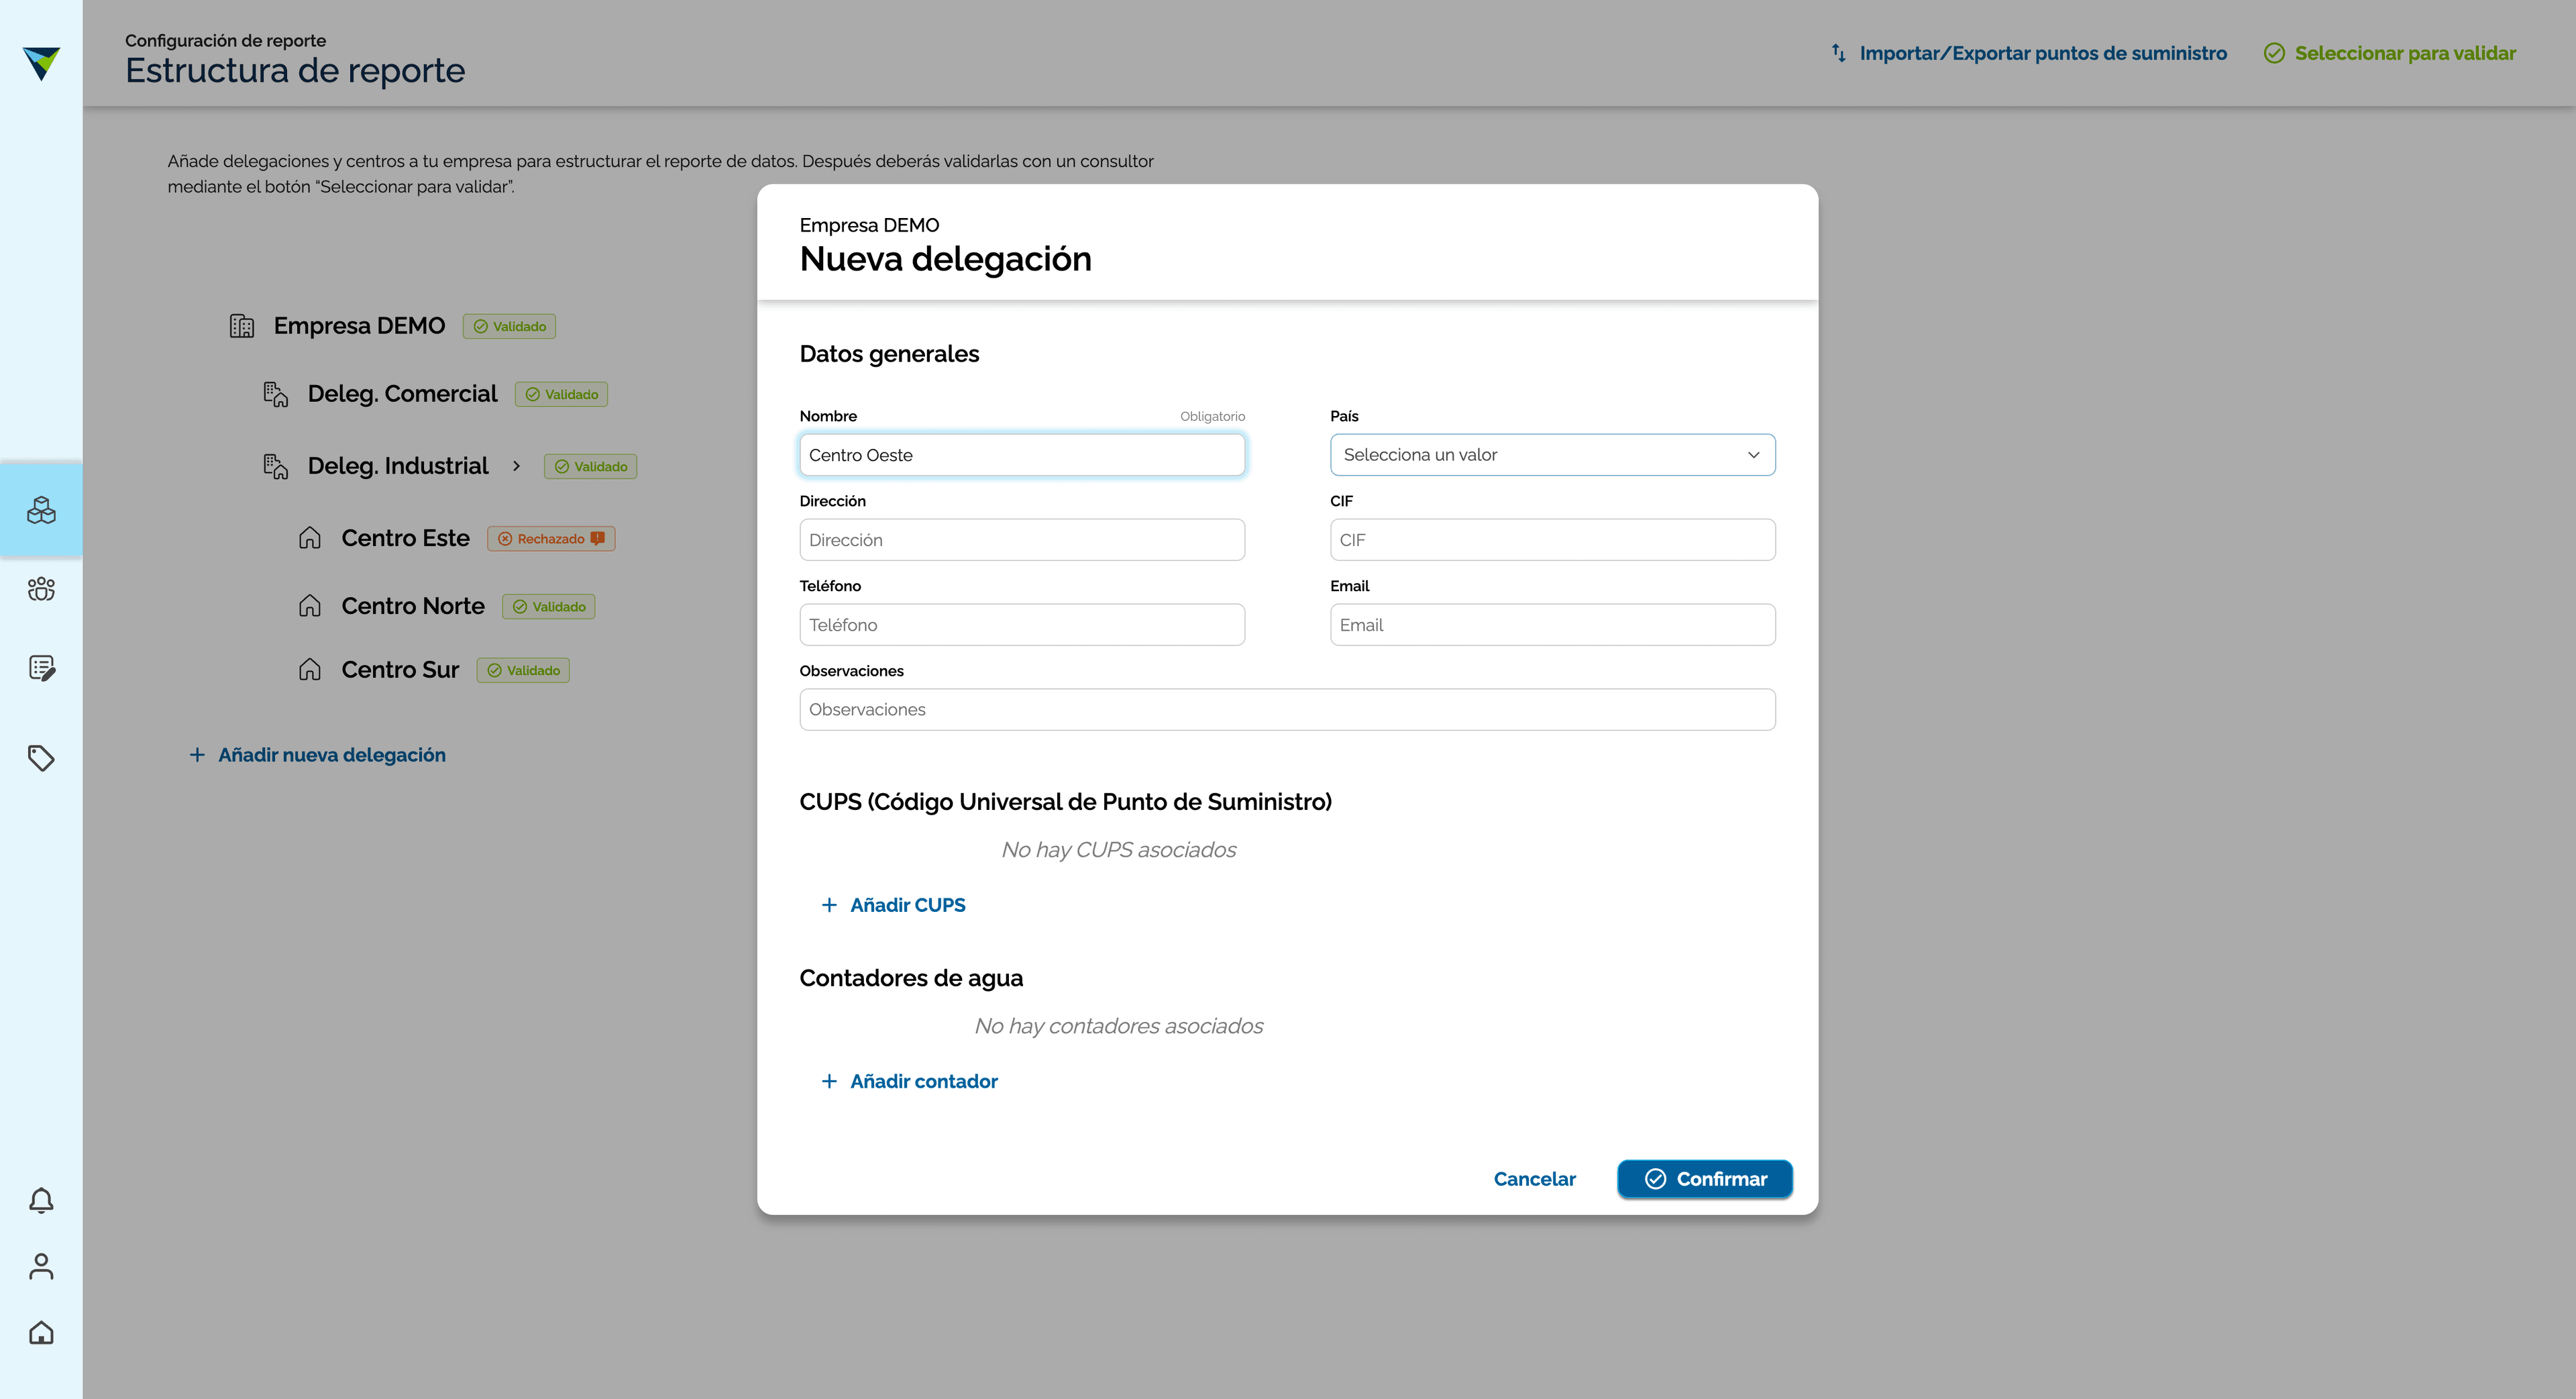Click the Centro Norte house icon
Screen dimensions: 2576x1399
click(x=310, y=606)
